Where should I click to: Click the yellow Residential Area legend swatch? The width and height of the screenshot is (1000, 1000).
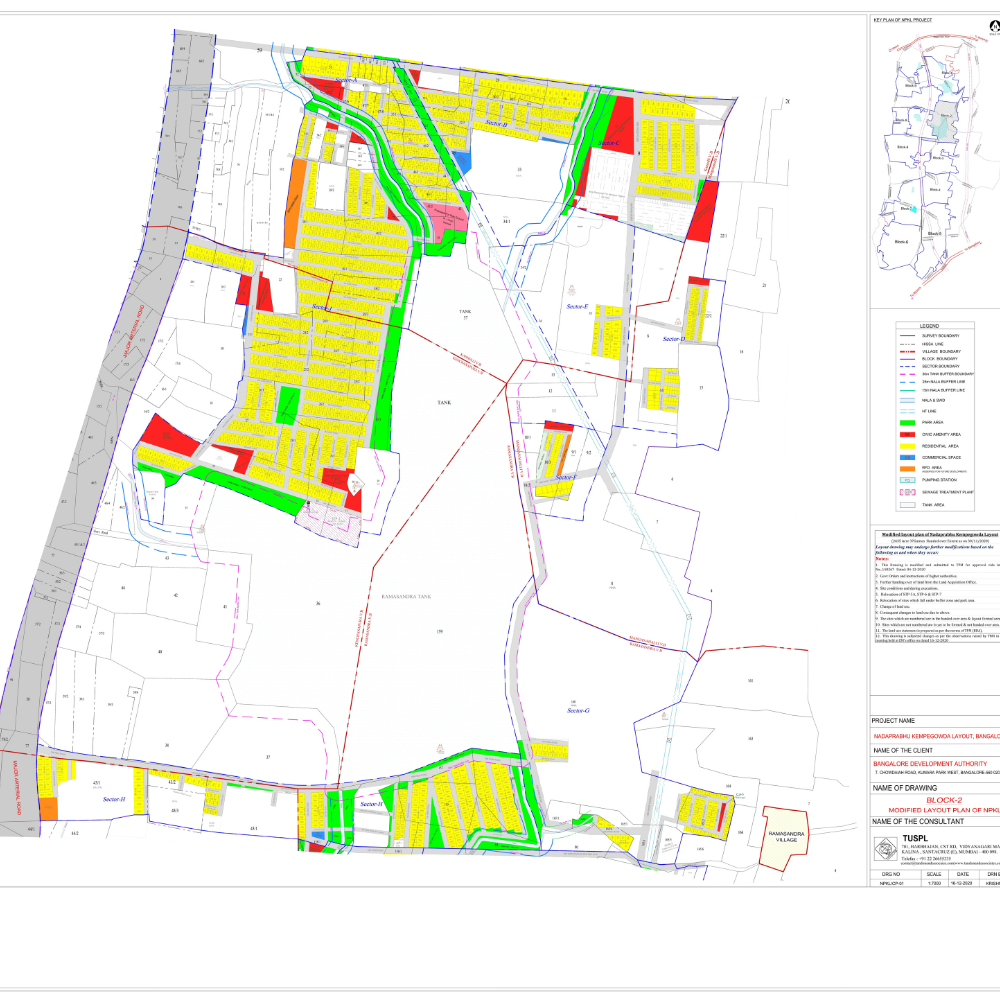coord(908,446)
